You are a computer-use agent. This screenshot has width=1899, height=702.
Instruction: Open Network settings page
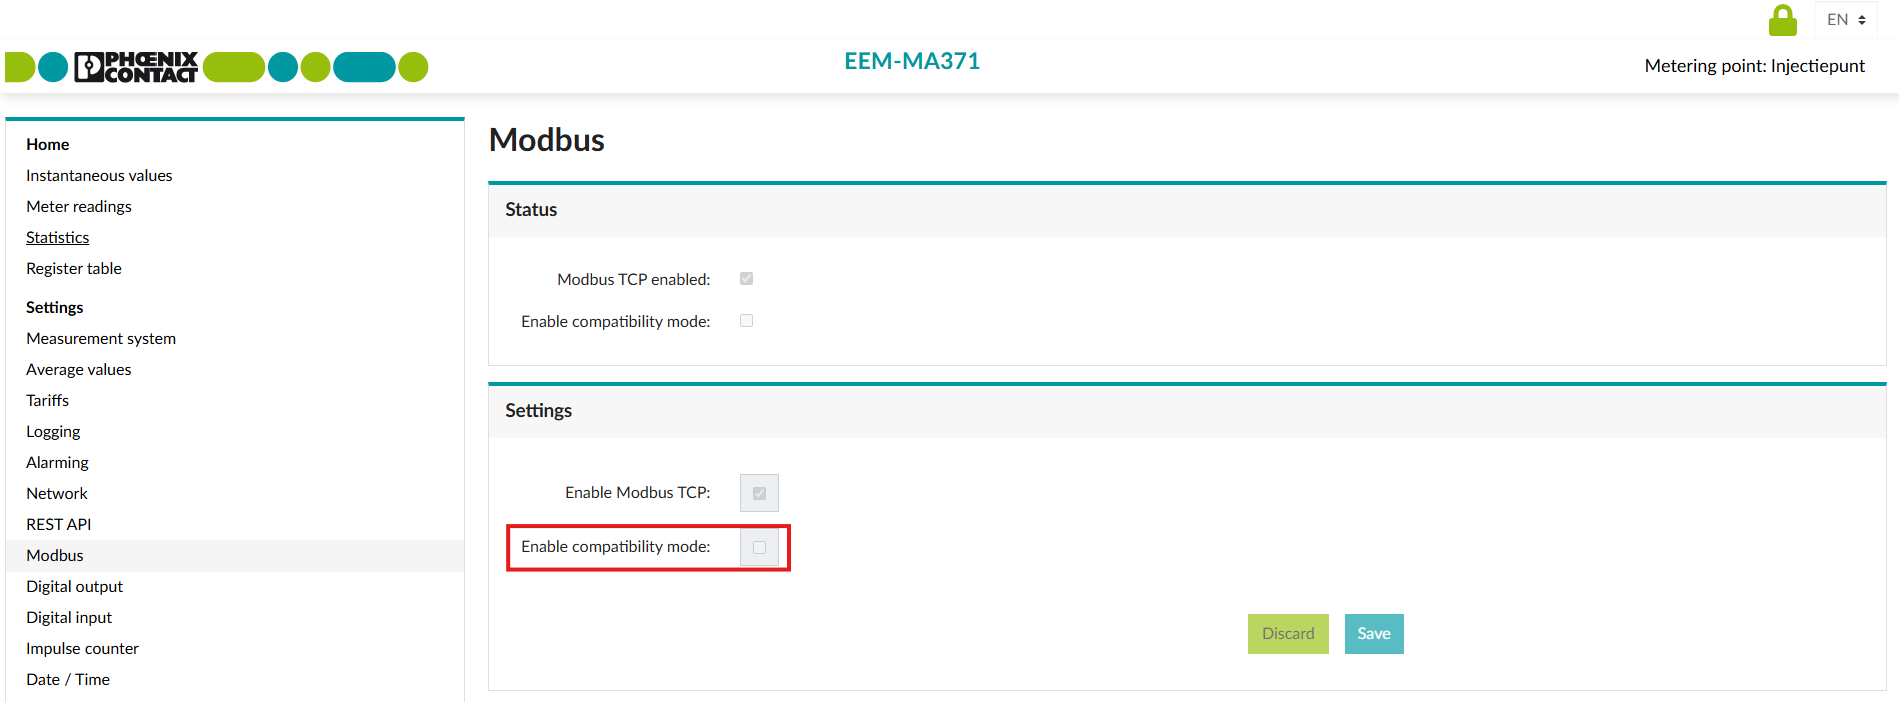click(x=57, y=494)
